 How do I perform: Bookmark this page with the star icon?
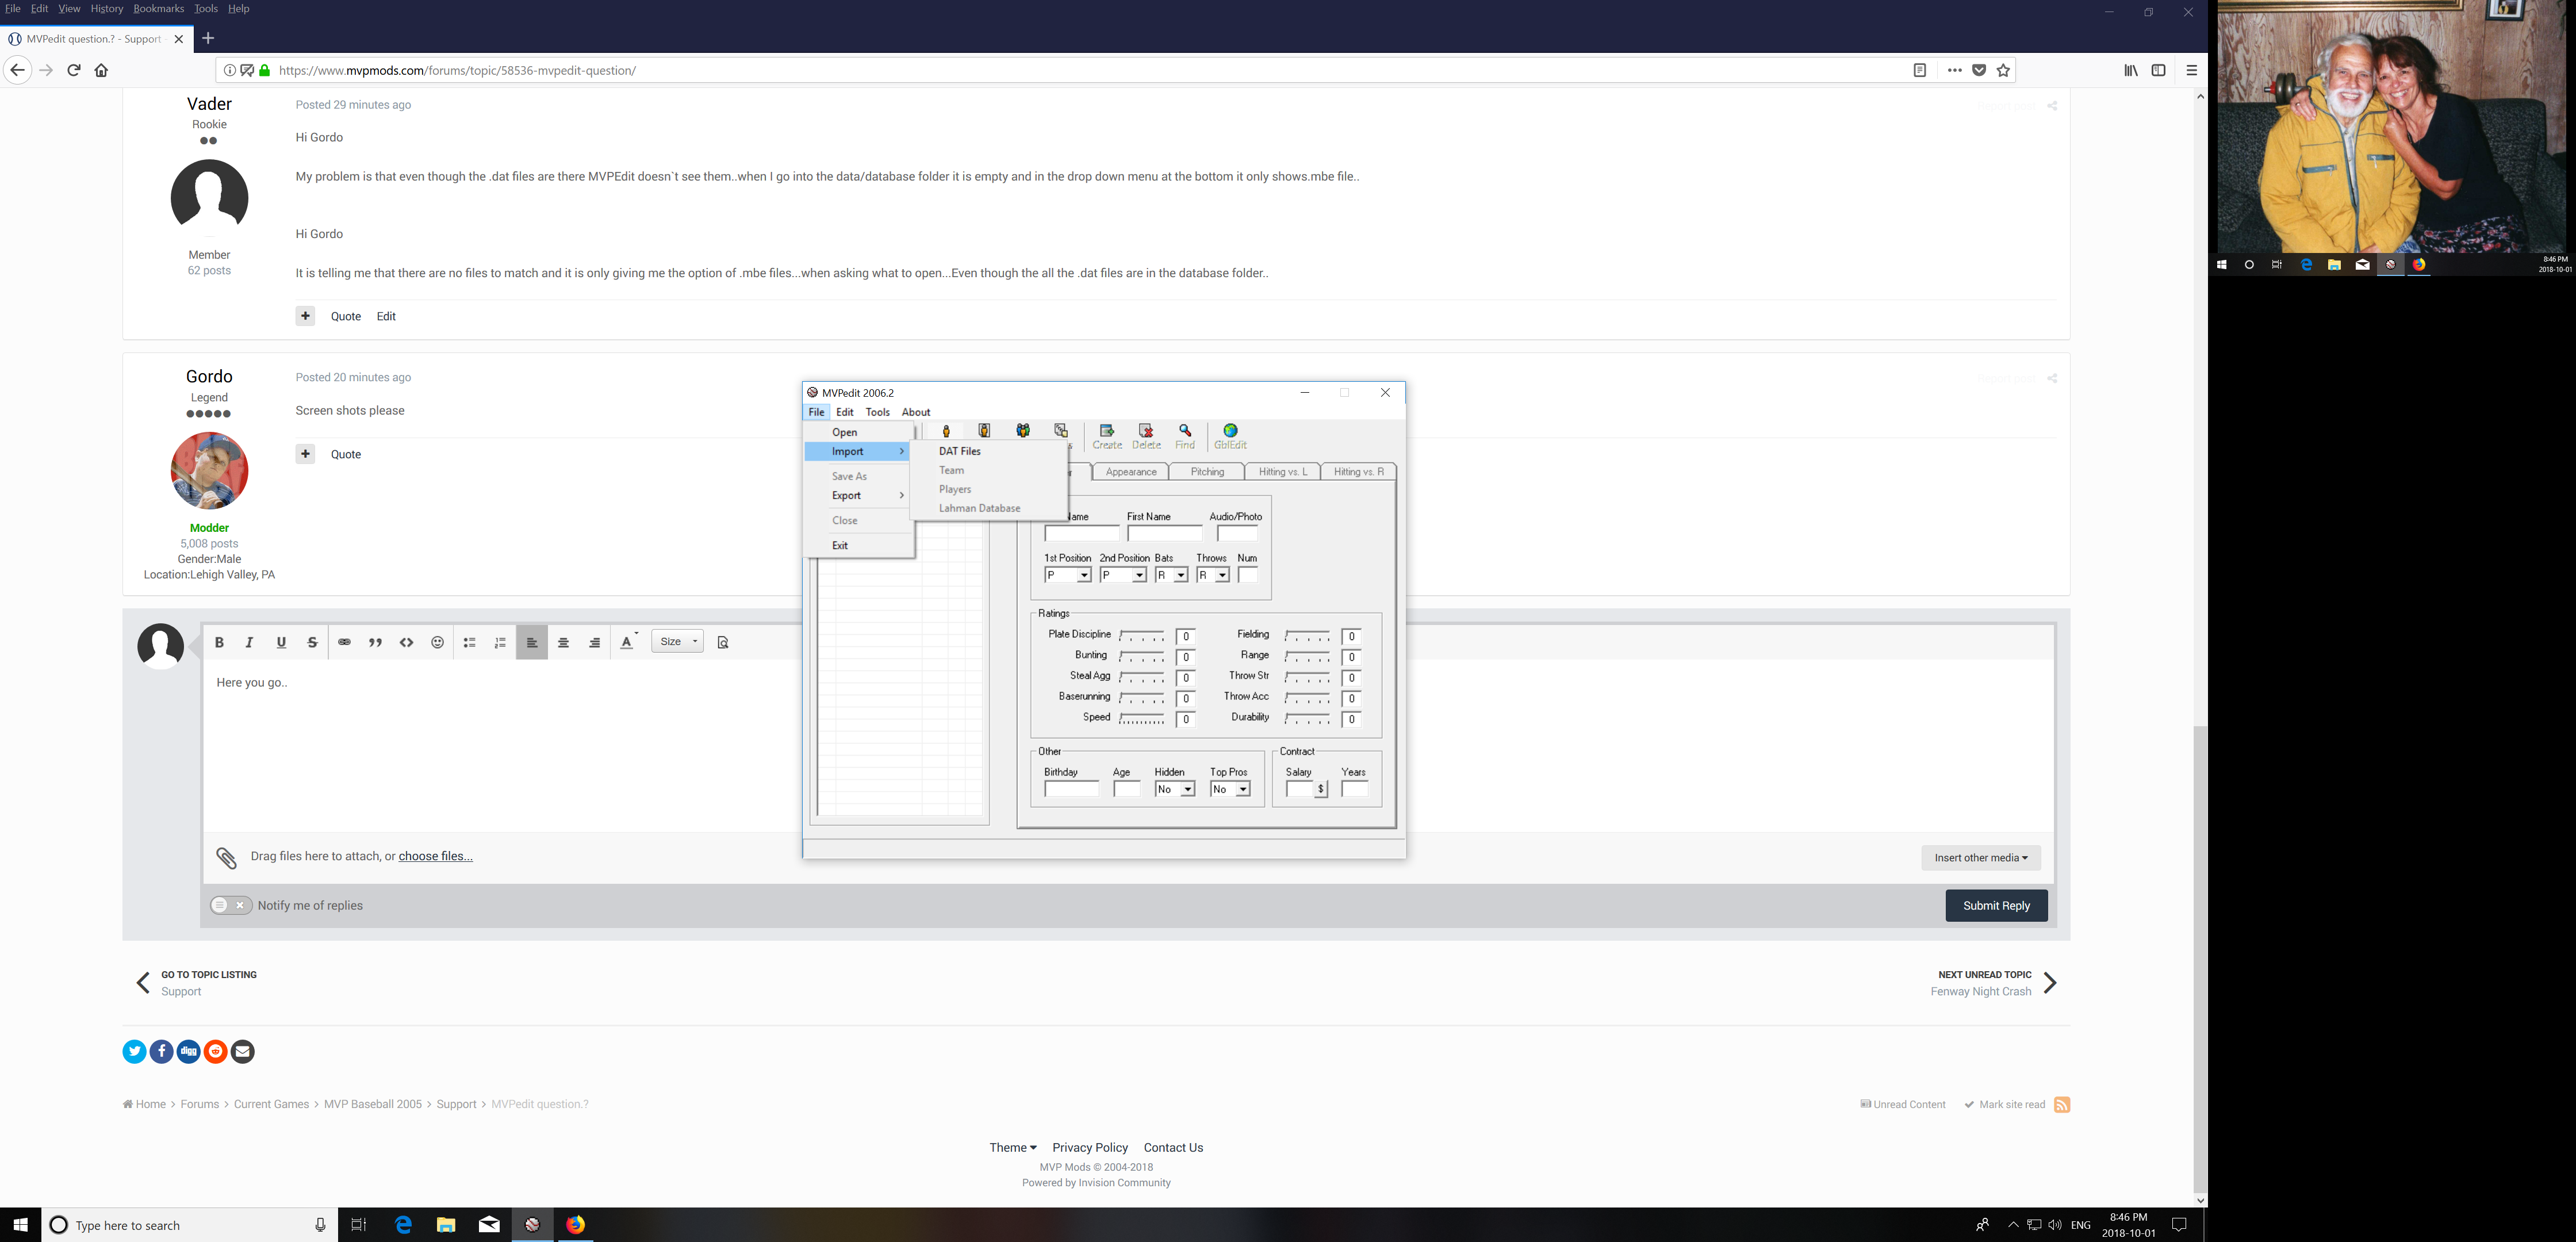click(x=2003, y=70)
